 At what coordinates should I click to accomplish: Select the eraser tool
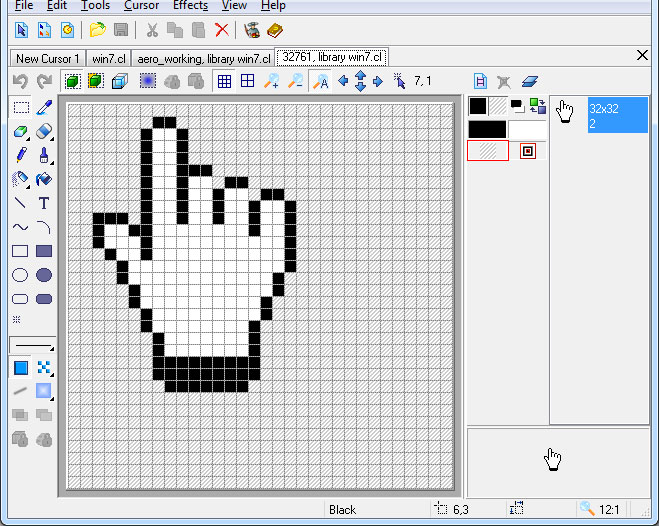pyautogui.click(x=44, y=132)
